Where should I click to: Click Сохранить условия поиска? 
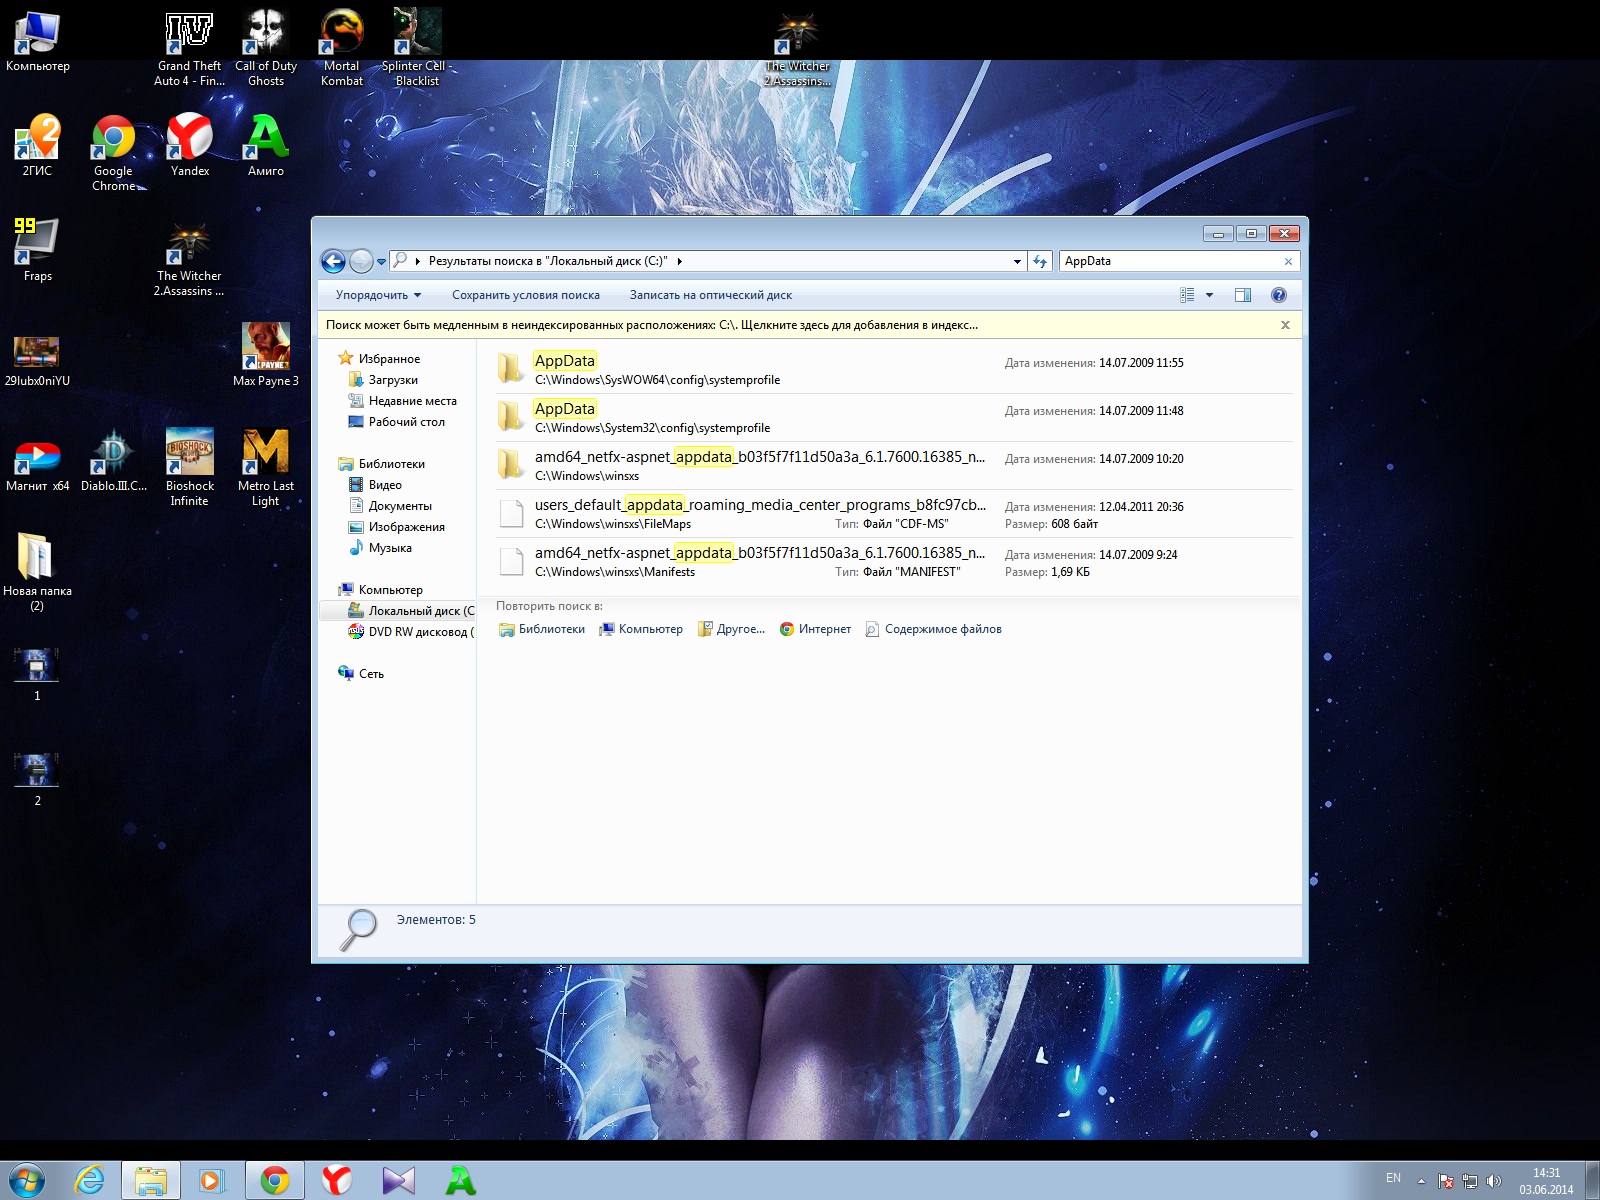tap(526, 295)
